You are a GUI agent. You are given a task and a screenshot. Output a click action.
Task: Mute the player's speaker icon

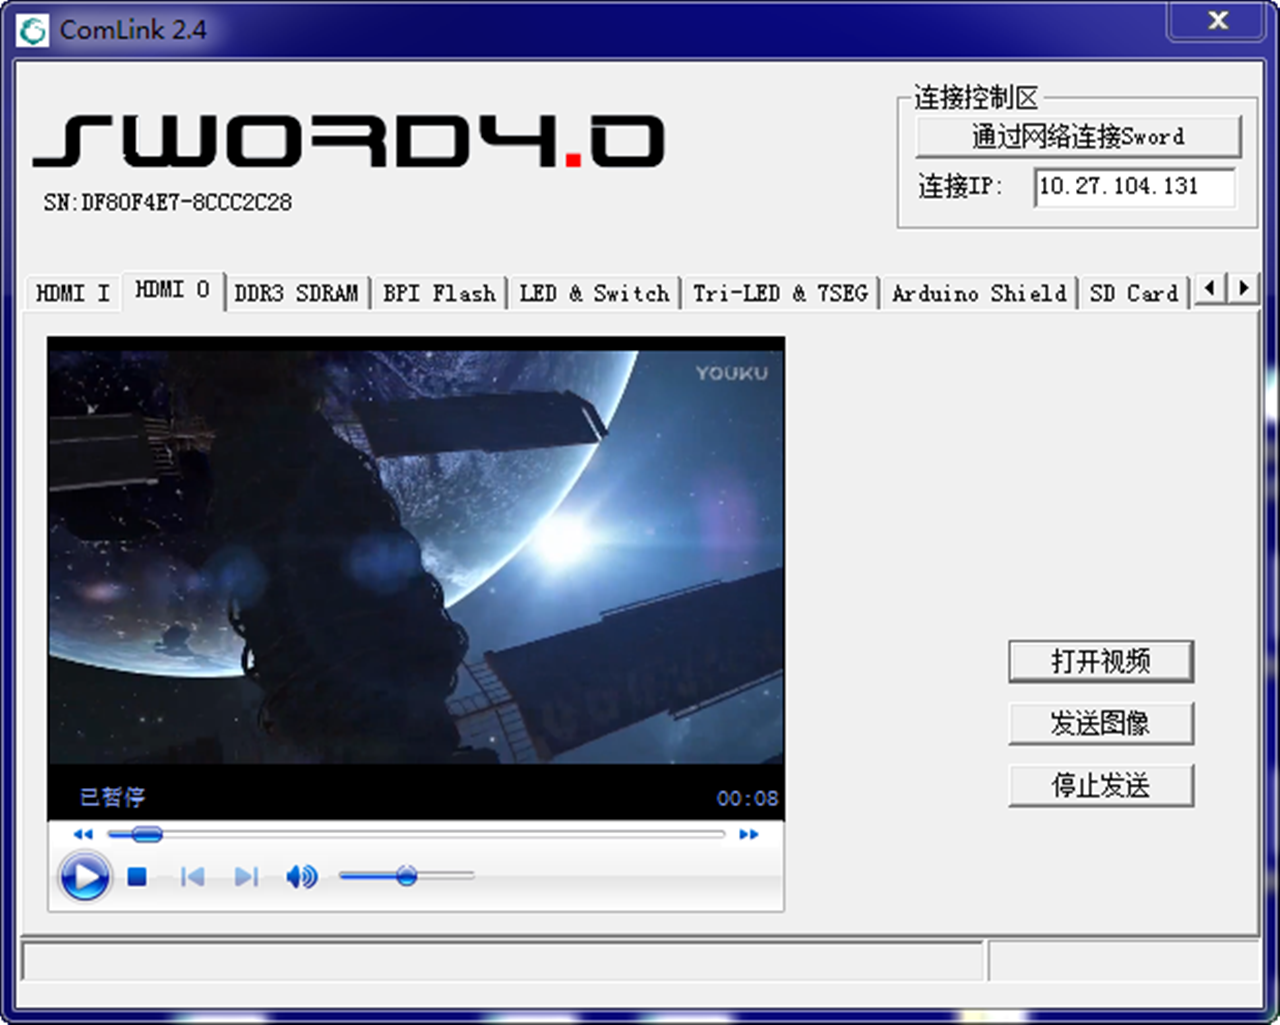coord(301,877)
